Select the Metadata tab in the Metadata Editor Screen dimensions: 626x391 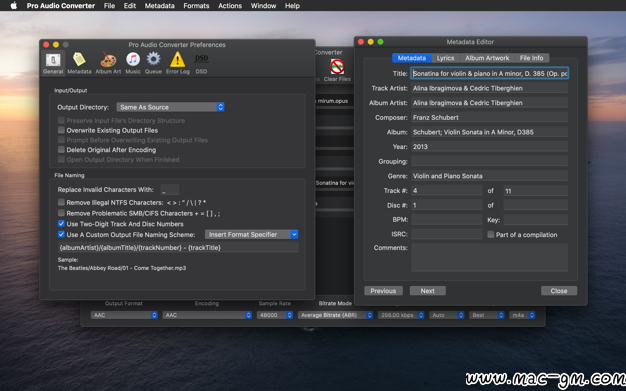(x=412, y=58)
